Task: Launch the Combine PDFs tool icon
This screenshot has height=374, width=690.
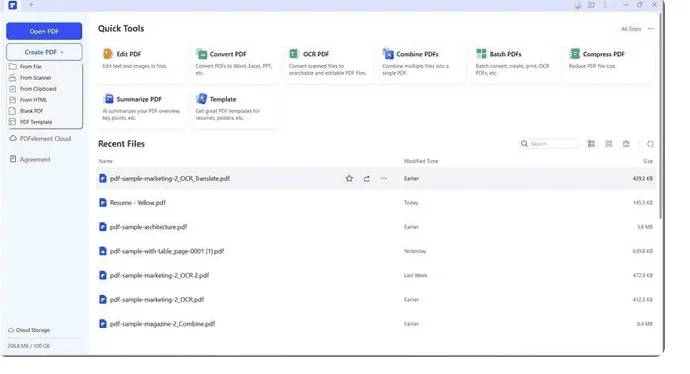Action: [388, 54]
